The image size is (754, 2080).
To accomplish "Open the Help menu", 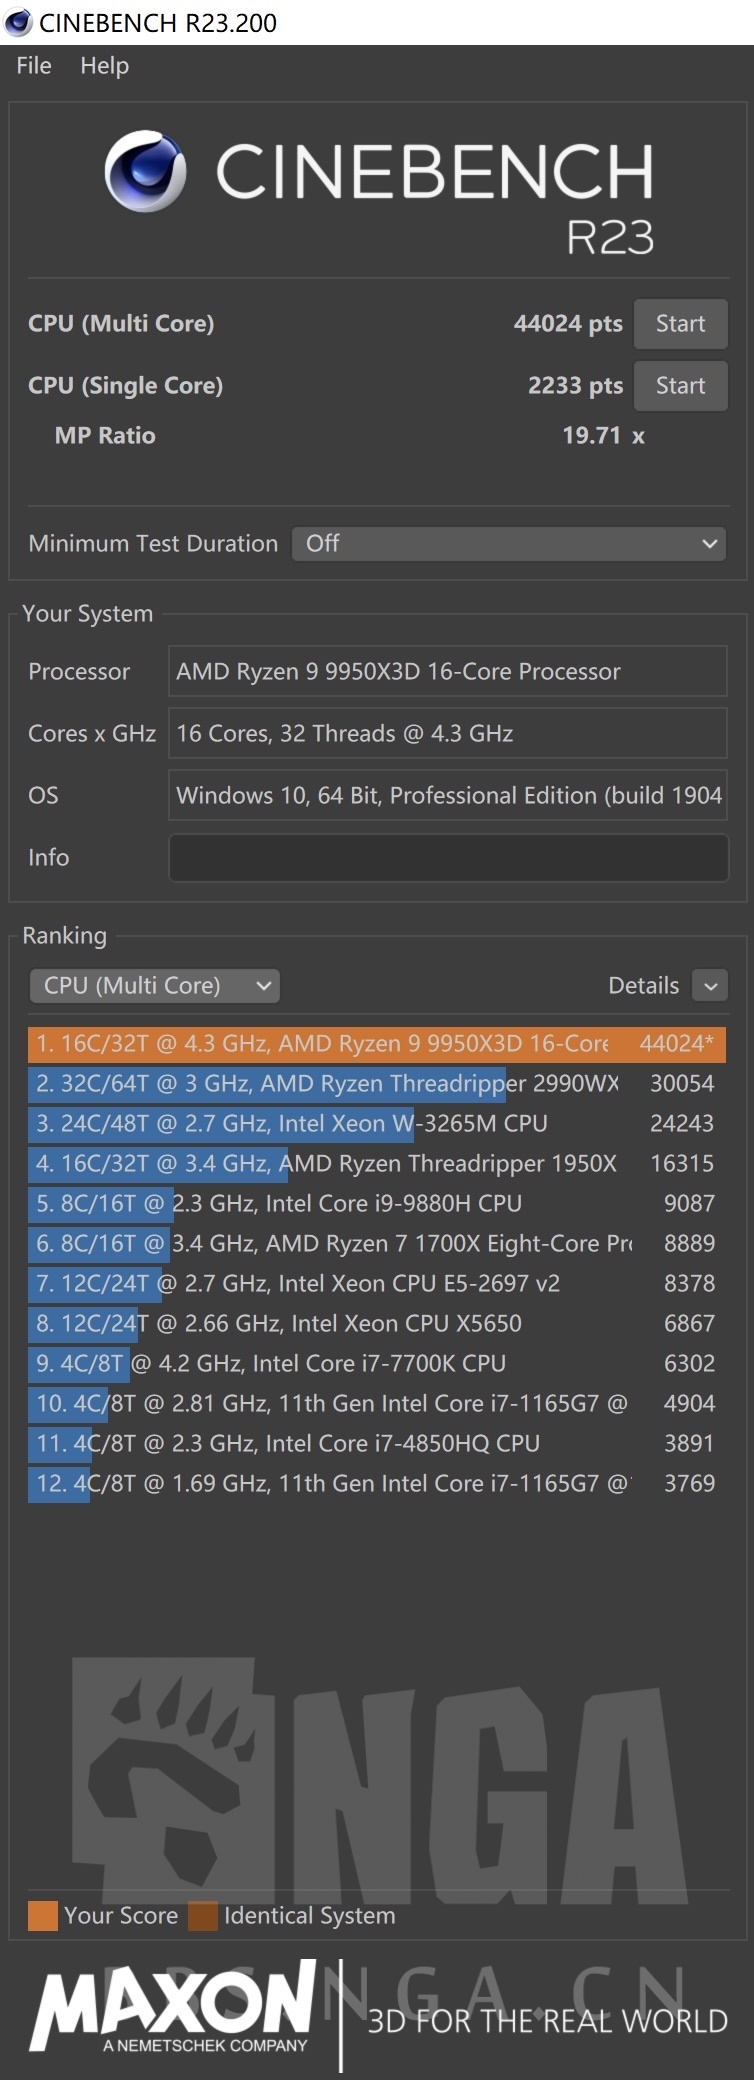I will point(104,66).
